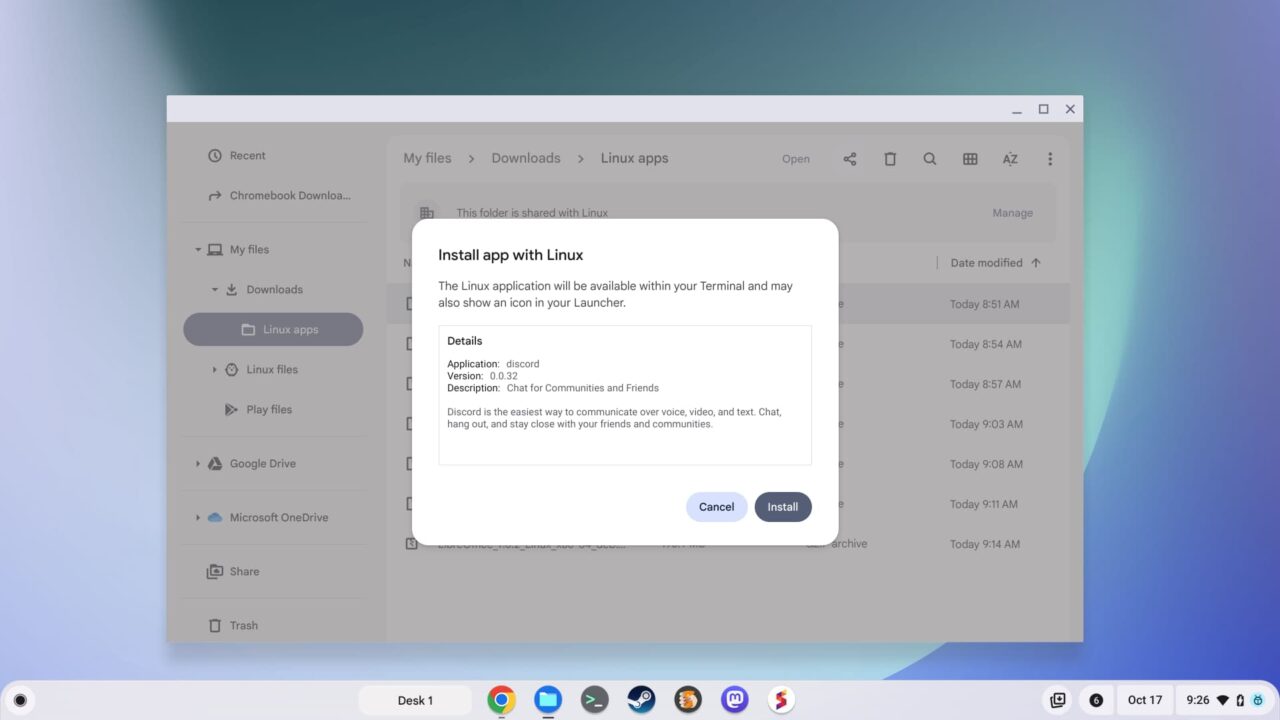
Task: Cancel the Linux app installation
Action: point(716,507)
